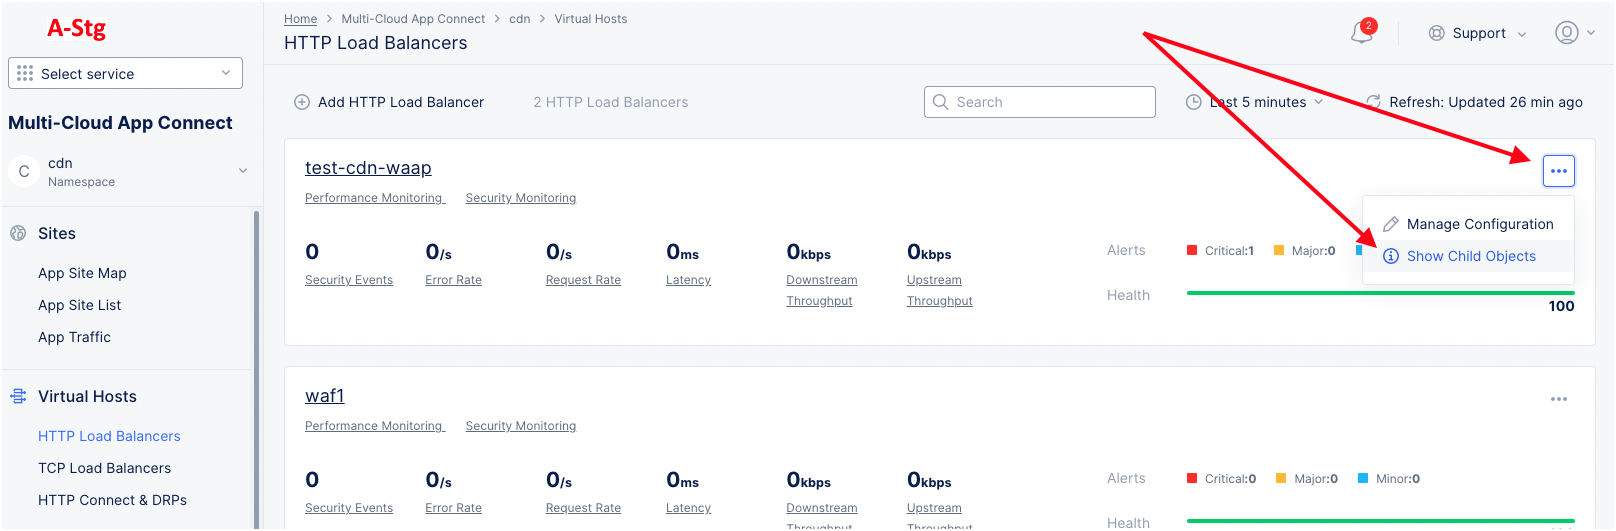Click the red Critical:0 swatch for waf1
The height and width of the screenshot is (531, 1616).
[1192, 478]
